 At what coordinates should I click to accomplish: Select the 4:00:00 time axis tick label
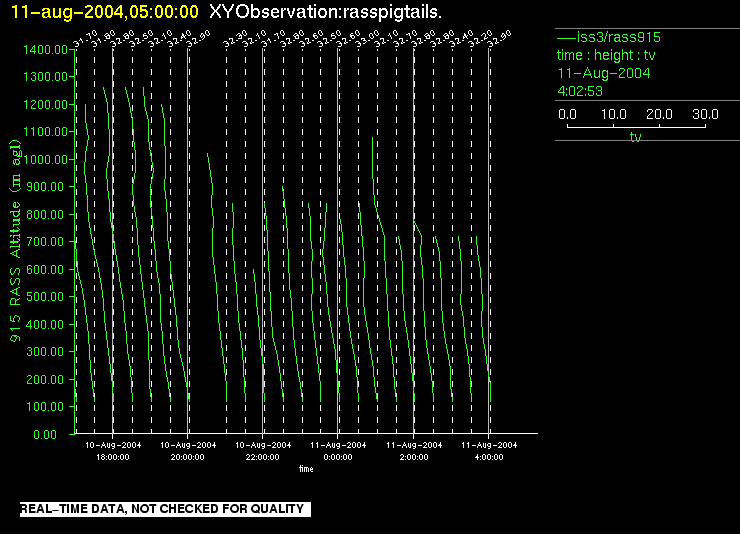tap(489, 456)
